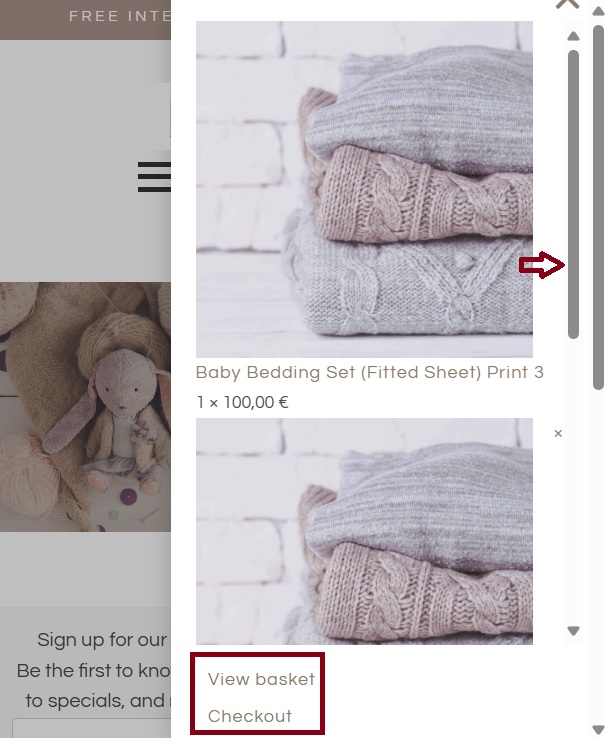Click the Sign up for our newsletter heading
Viewport: 605px width, 738px height.
(x=102, y=640)
